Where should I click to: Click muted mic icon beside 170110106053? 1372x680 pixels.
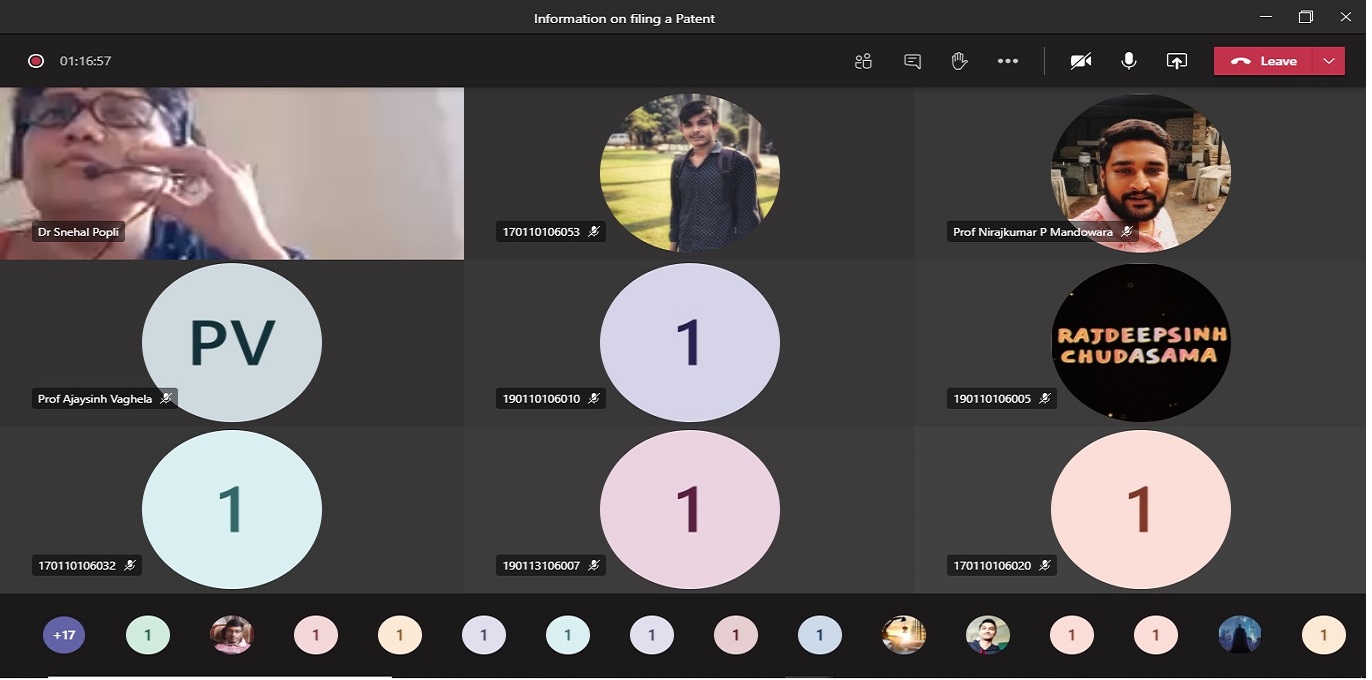tap(594, 232)
